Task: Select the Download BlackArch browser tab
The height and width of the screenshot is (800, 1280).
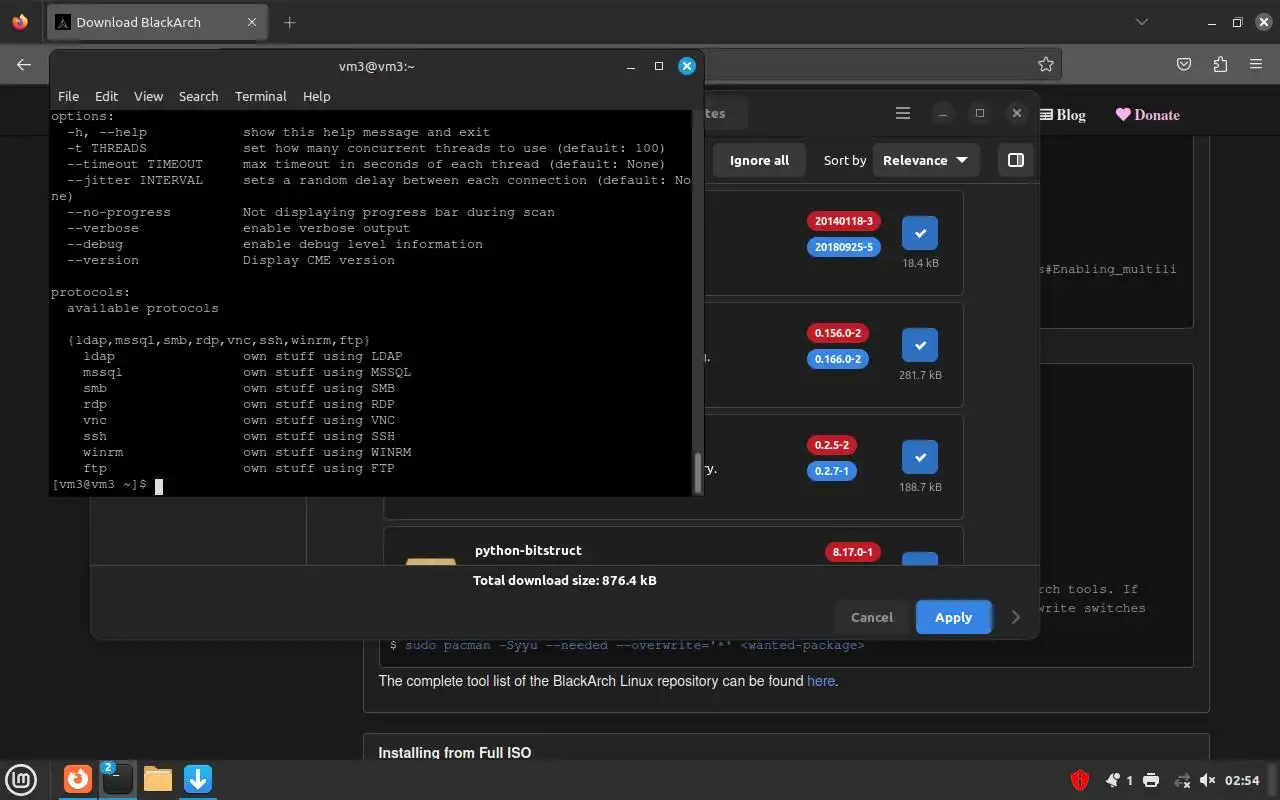Action: click(x=157, y=22)
